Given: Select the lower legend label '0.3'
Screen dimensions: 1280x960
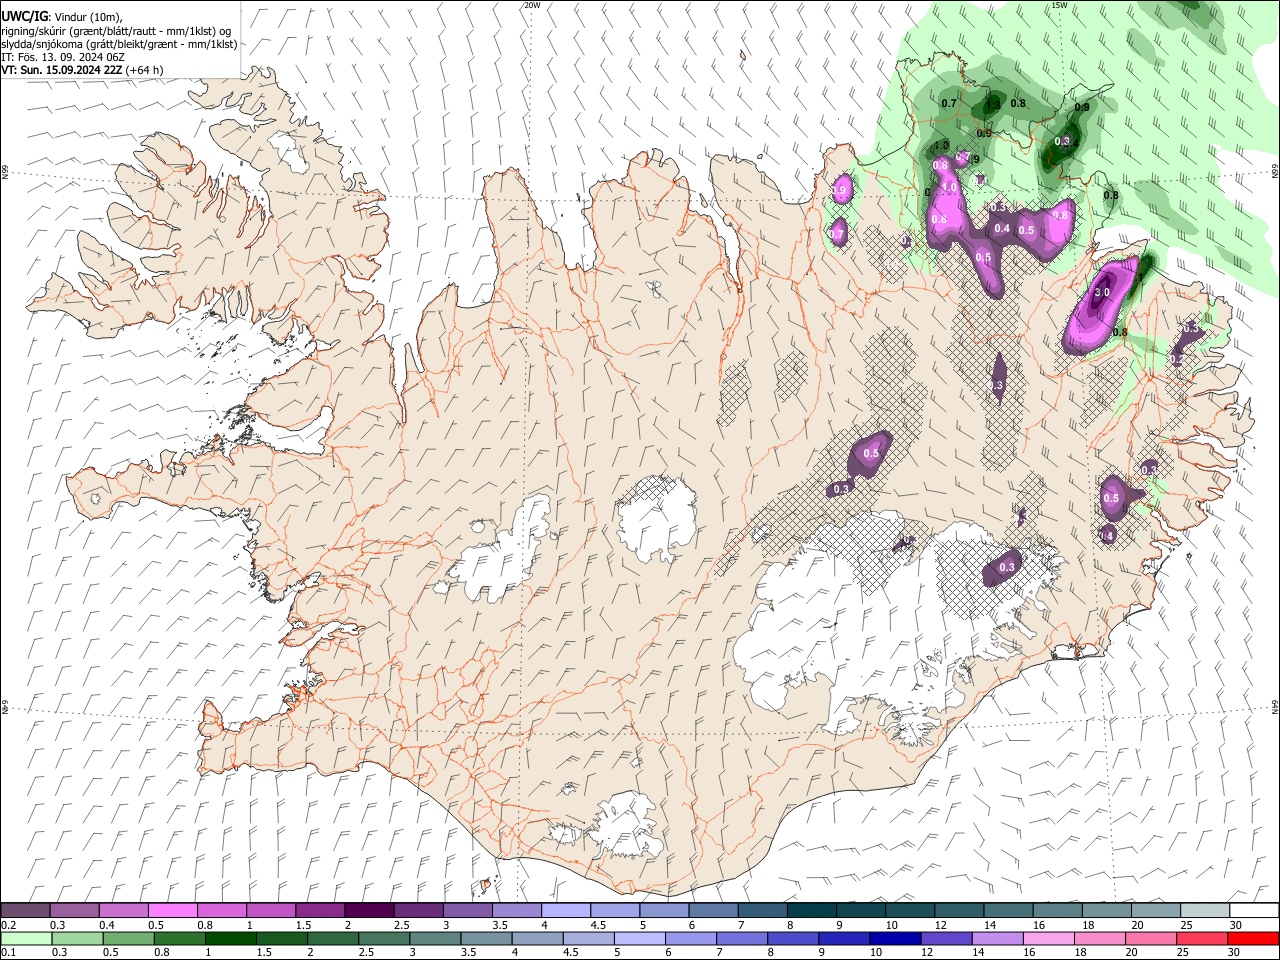Looking at the screenshot, I should tap(59, 953).
